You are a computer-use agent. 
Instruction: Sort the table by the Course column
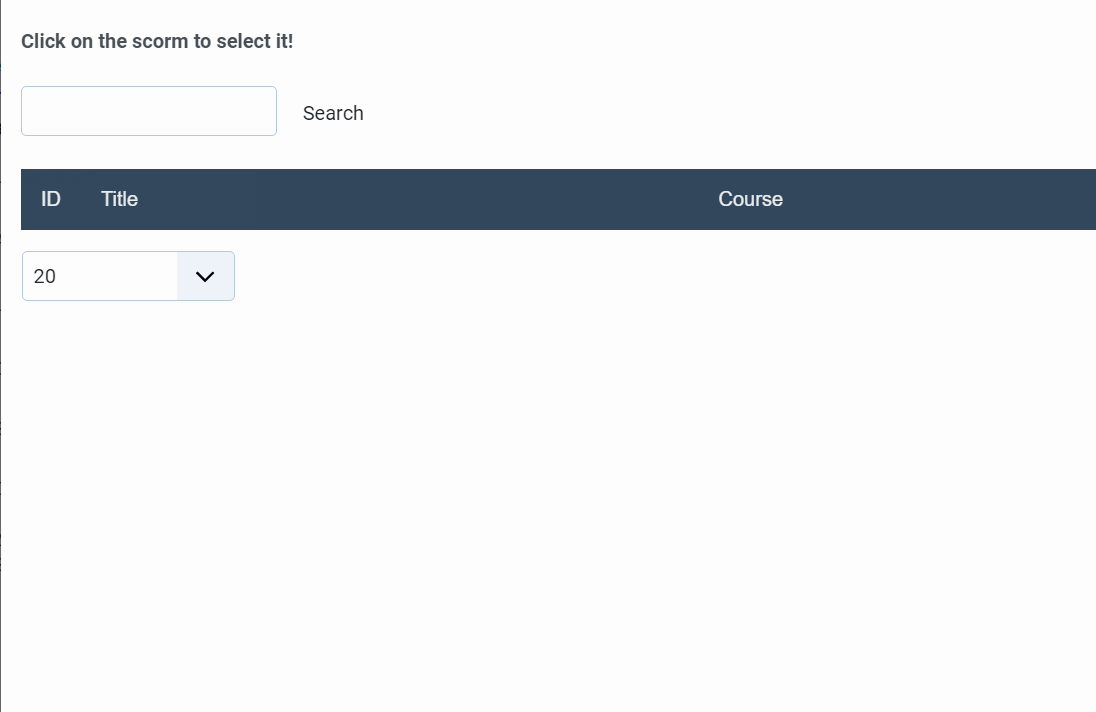pos(750,199)
